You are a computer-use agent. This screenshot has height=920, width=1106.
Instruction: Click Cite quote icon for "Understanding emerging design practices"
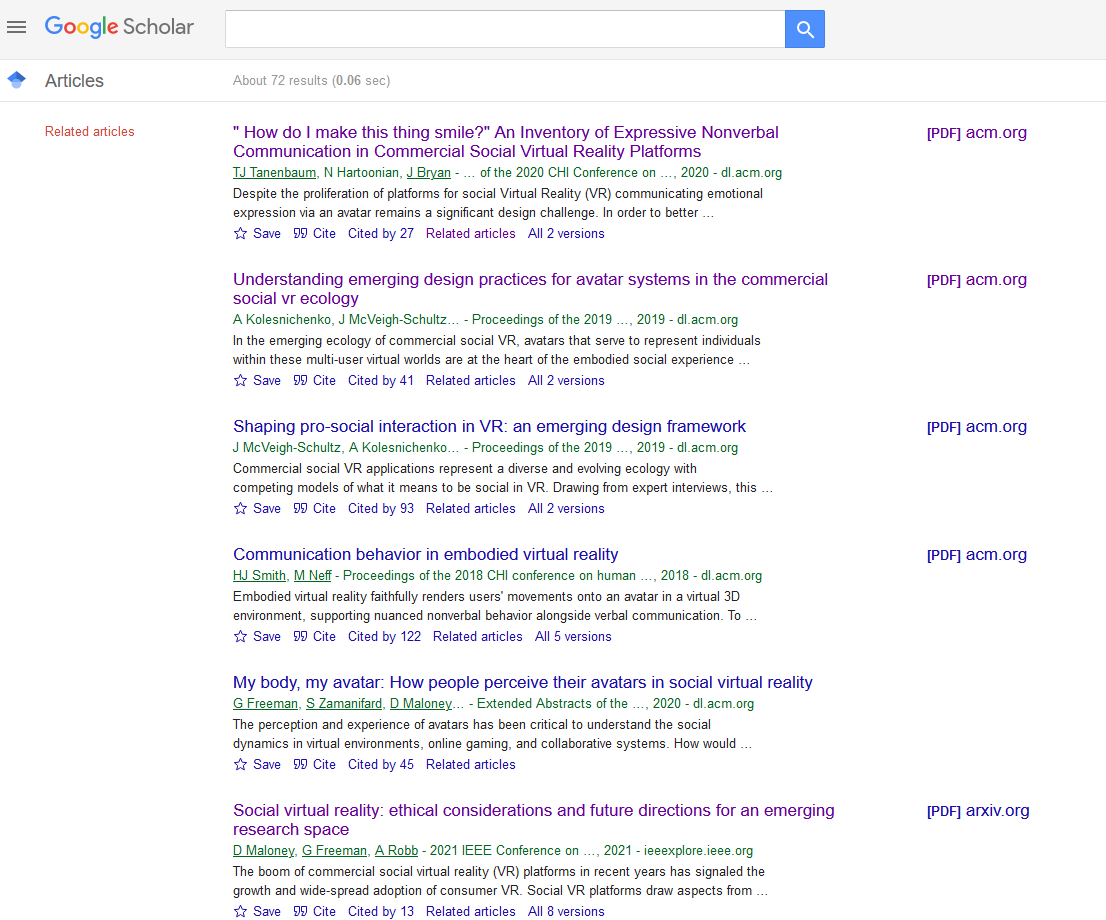300,380
